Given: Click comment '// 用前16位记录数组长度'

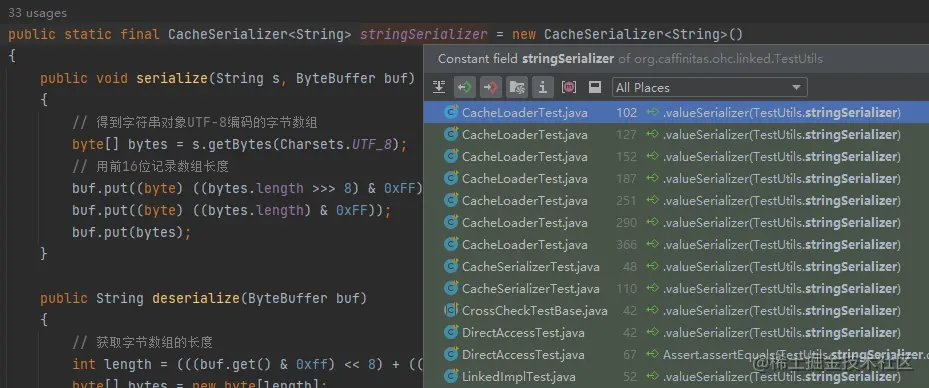Looking at the screenshot, I should click(x=150, y=166).
